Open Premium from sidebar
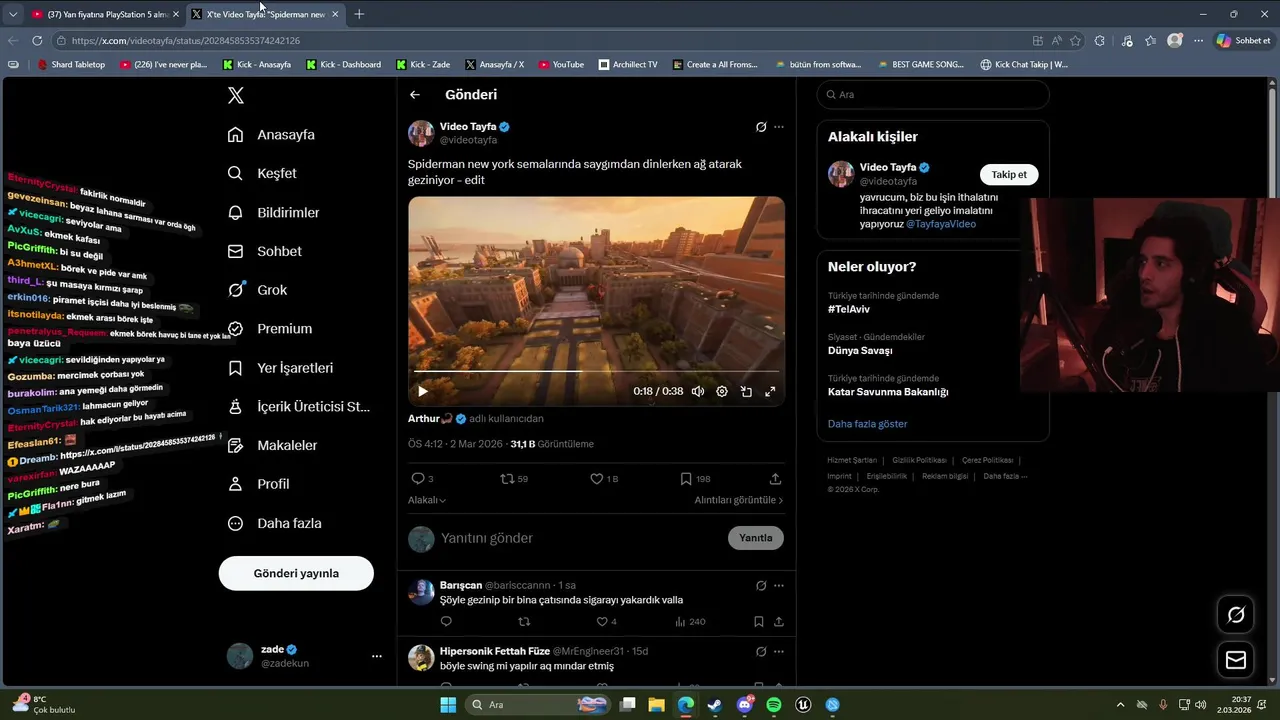Screen dimensions: 1280x720 click(x=269, y=329)
